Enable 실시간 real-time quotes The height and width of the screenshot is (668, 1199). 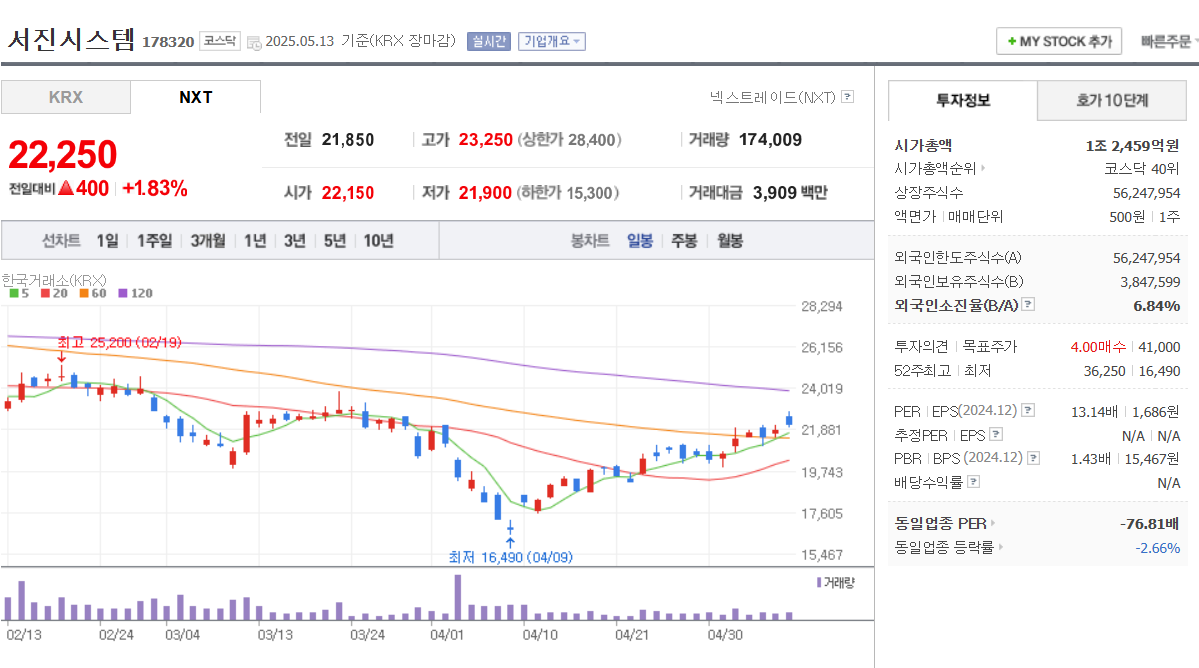[488, 41]
